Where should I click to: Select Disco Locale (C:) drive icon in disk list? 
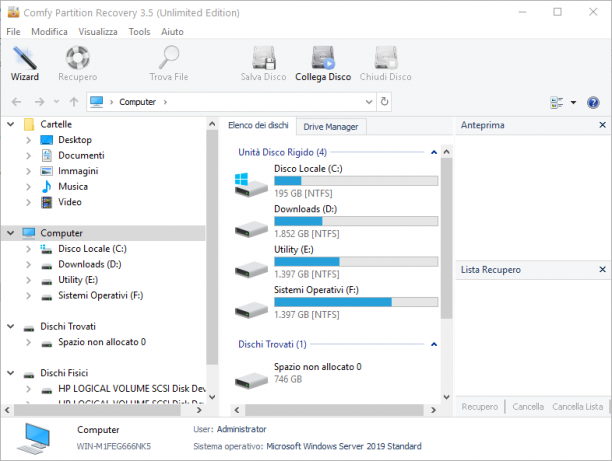coord(251,185)
